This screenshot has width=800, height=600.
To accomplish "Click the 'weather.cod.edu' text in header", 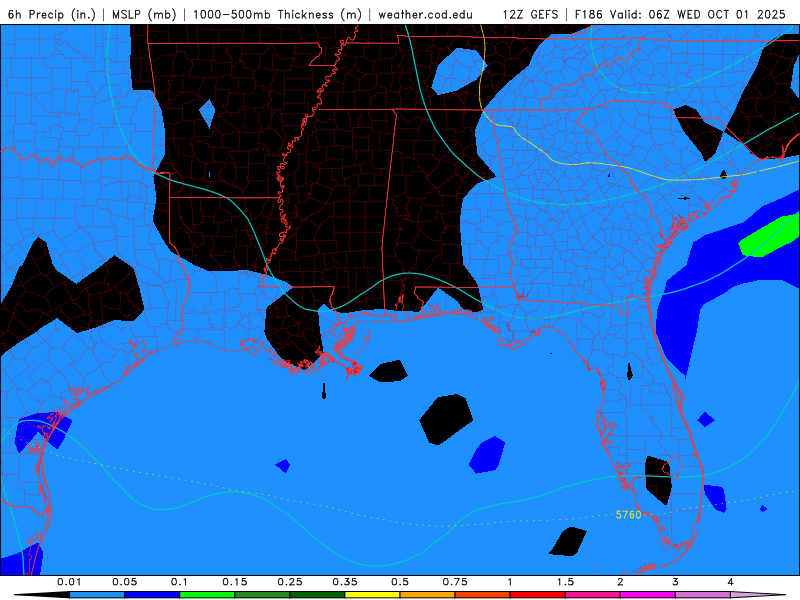I will click(425, 14).
